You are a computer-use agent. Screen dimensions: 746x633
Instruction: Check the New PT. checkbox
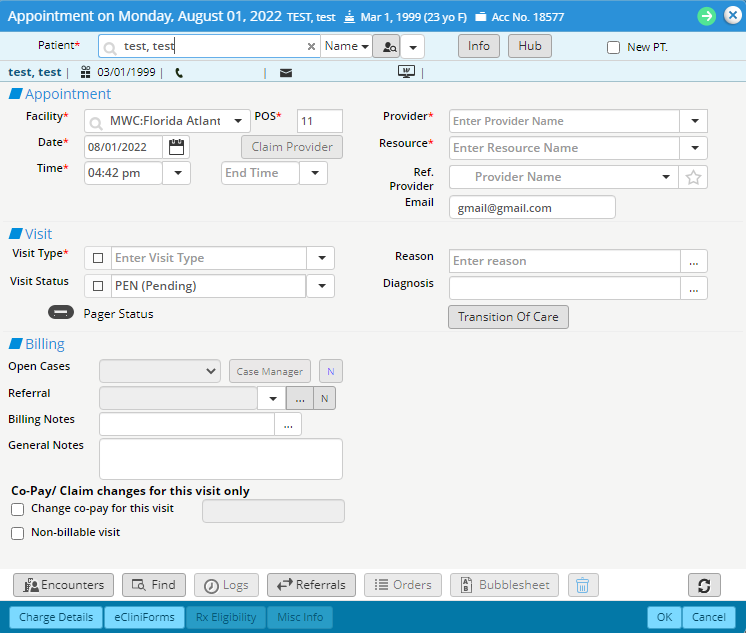pyautogui.click(x=614, y=47)
